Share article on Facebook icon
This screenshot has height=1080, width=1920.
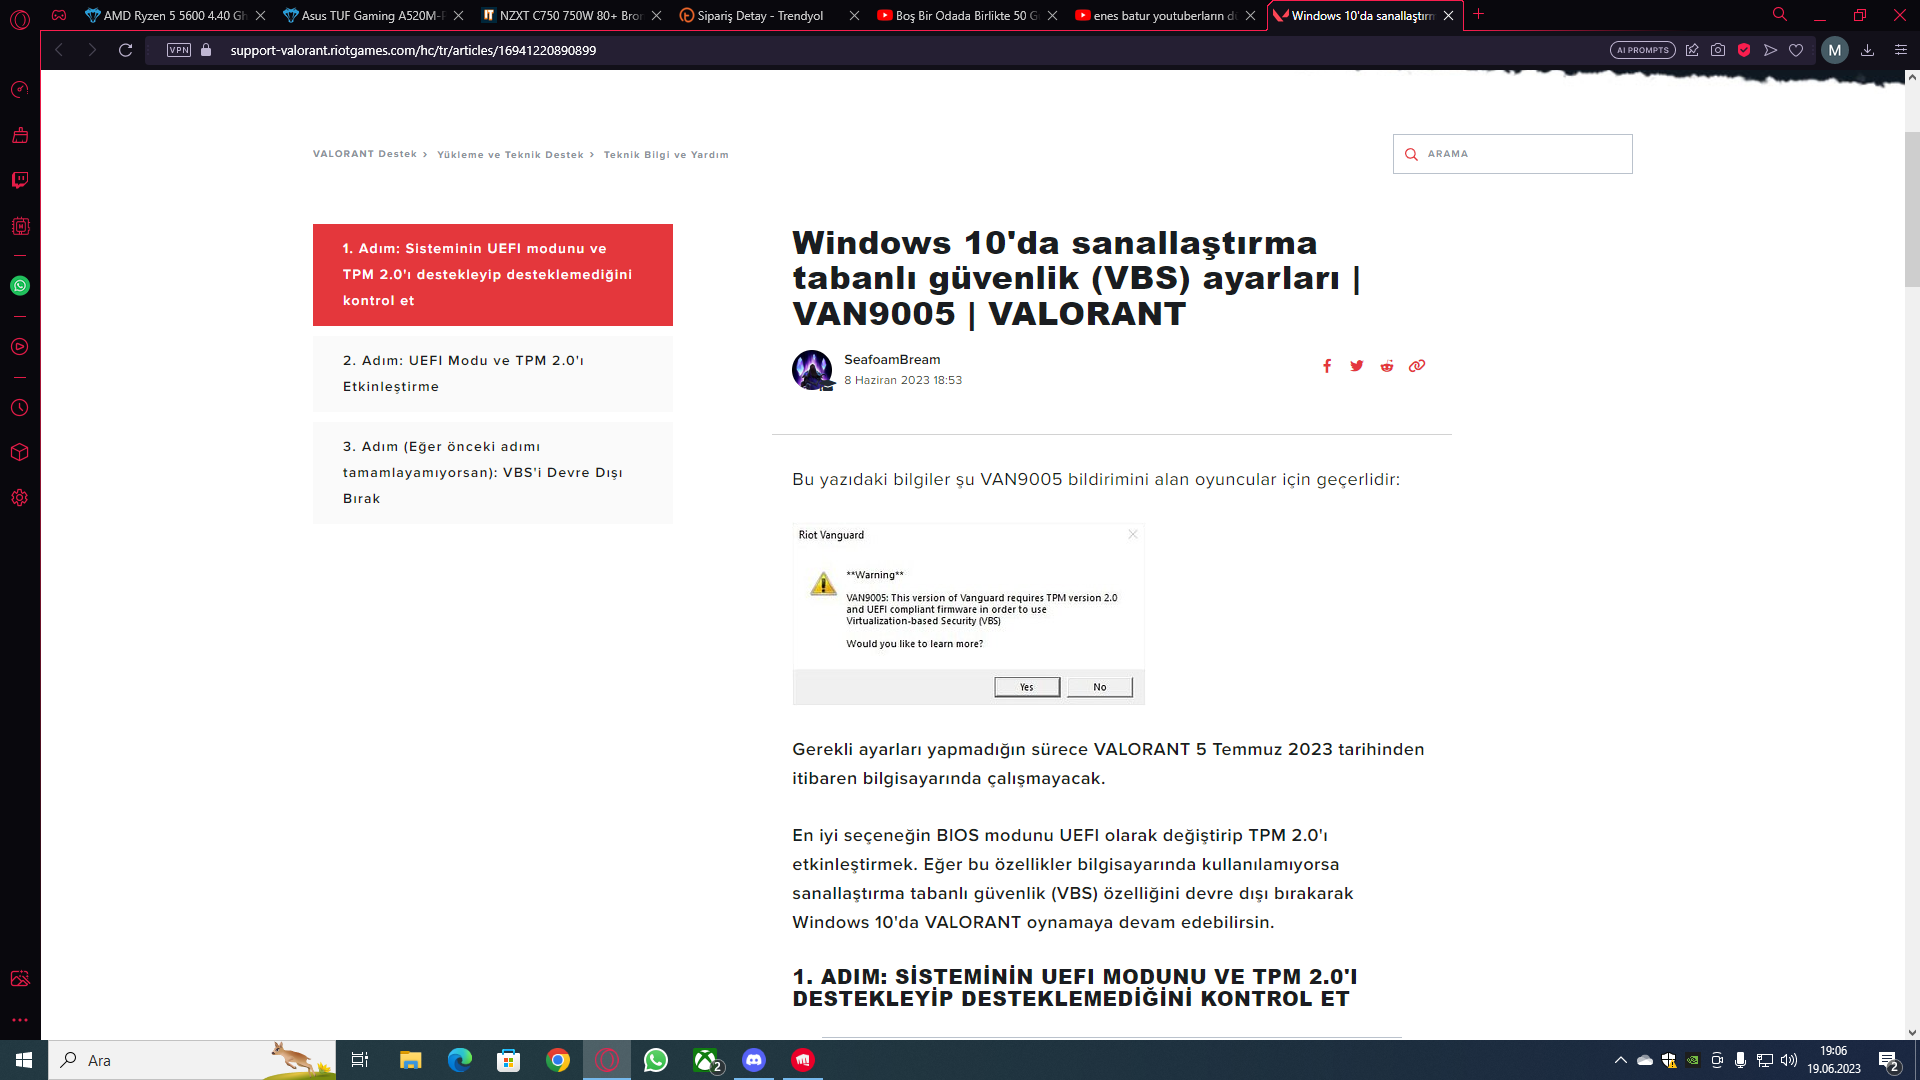1327,366
